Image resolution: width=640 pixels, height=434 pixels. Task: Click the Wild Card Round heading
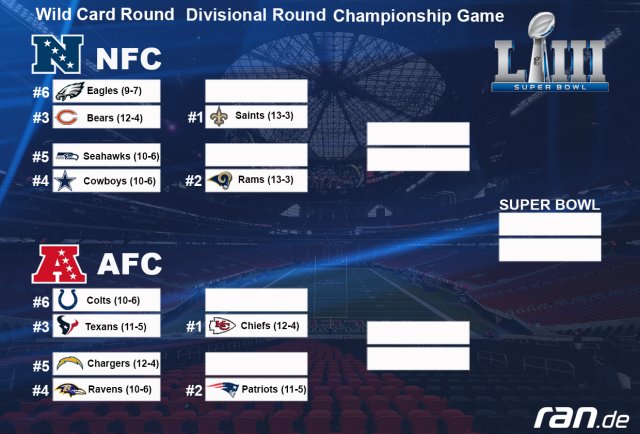[105, 14]
